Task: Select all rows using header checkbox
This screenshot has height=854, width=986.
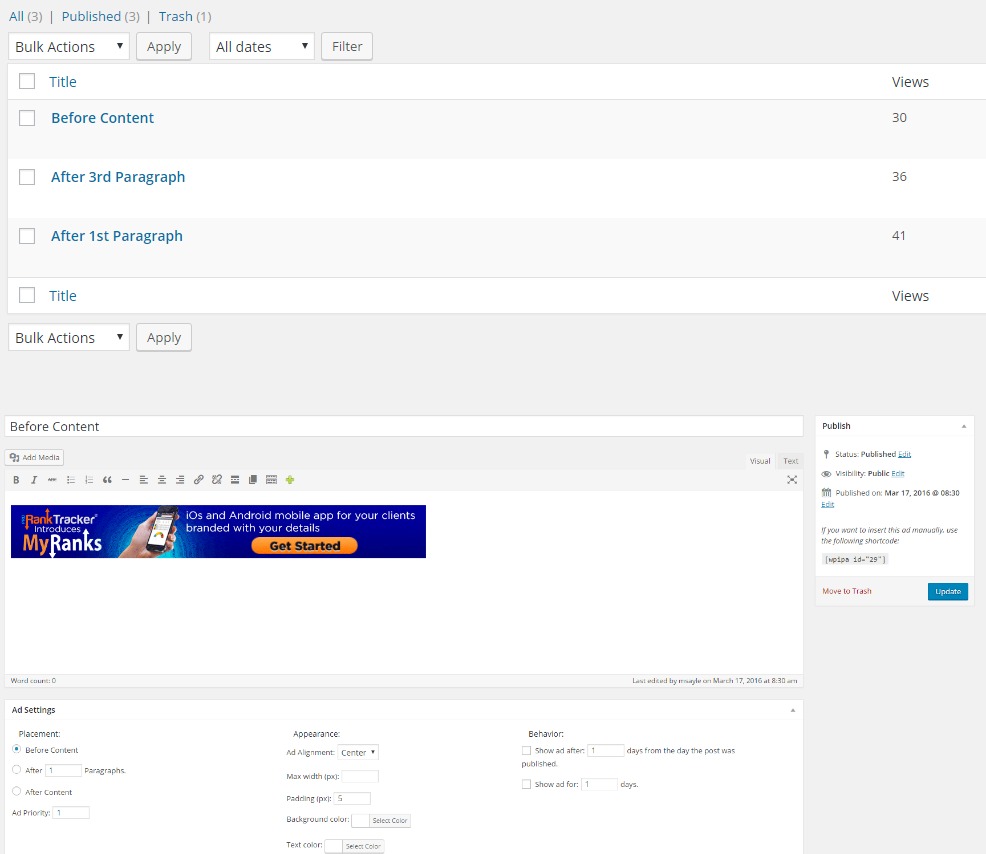Action: click(x=27, y=81)
